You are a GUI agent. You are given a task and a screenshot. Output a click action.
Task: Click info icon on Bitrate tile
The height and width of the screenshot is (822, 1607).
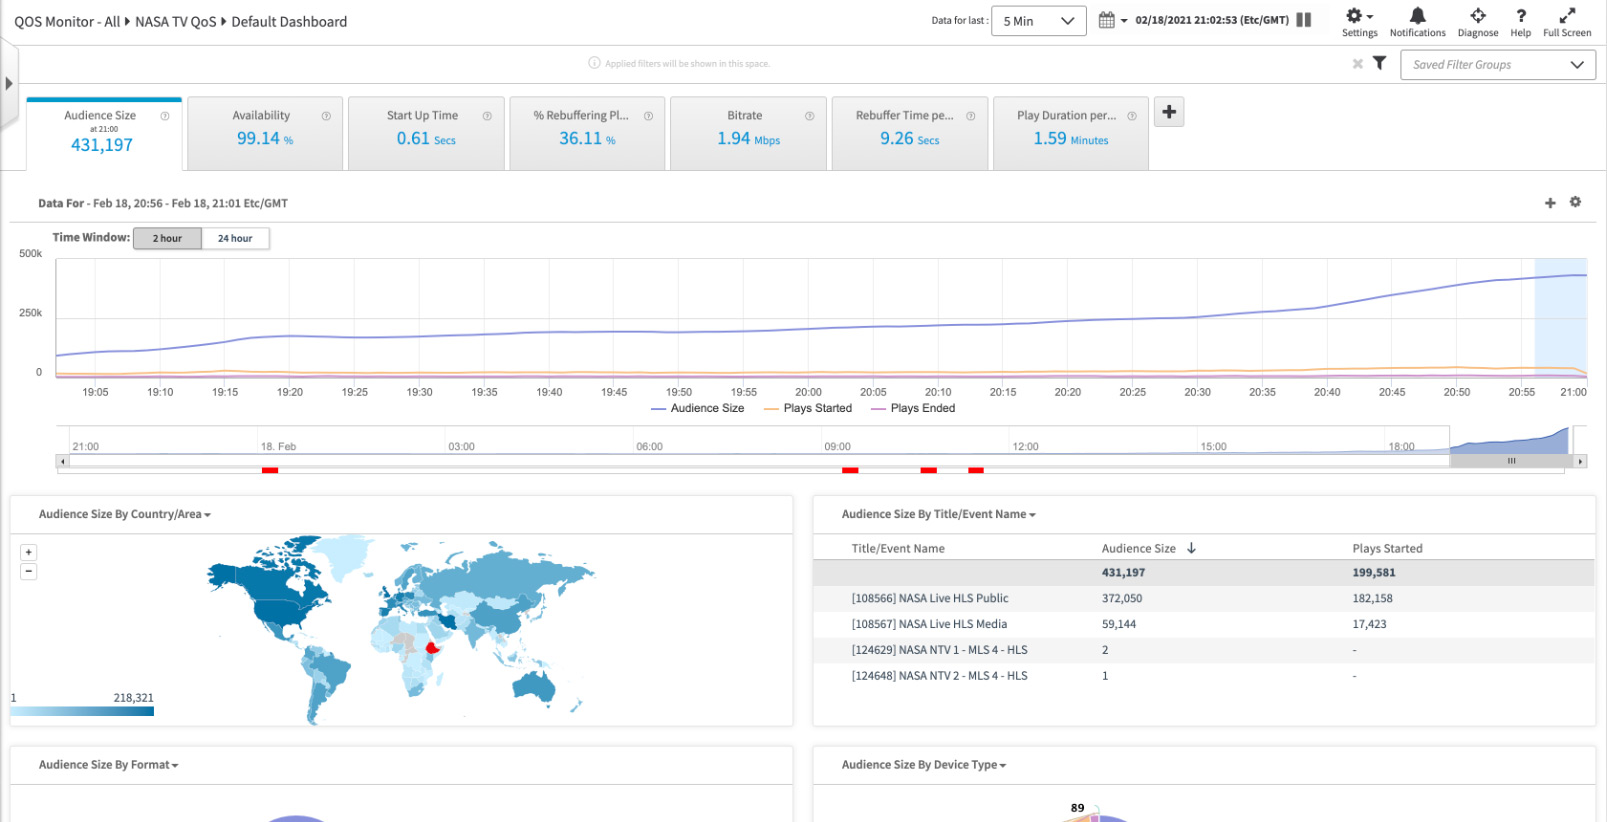(x=809, y=116)
